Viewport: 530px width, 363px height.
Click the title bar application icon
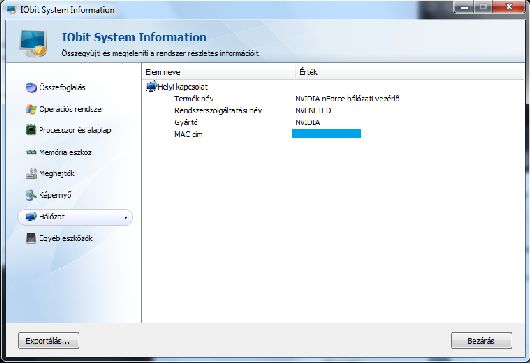coord(11,9)
